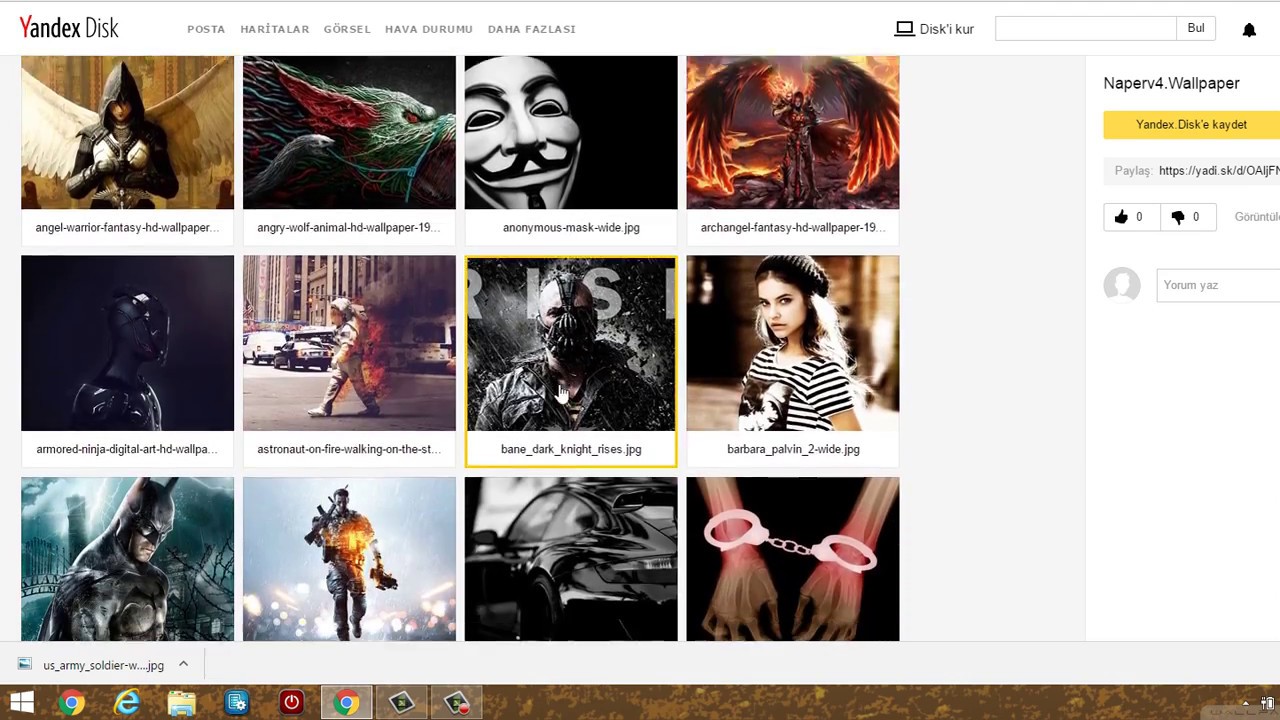Click the Bul search button

[x=1196, y=28]
